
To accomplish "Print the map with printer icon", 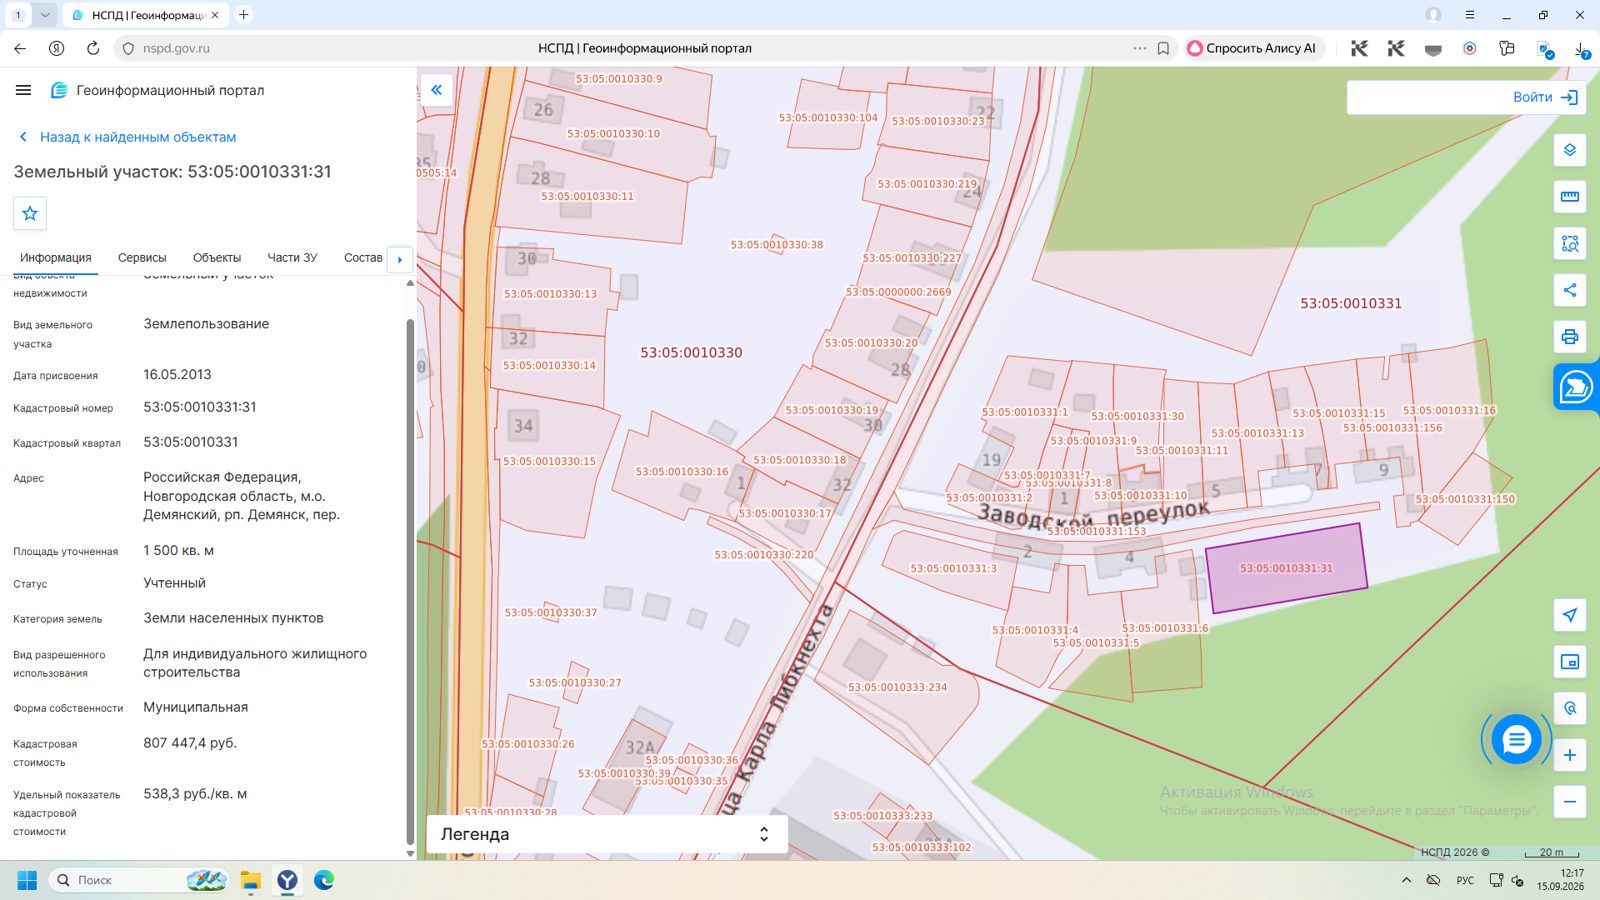I will click(x=1569, y=336).
